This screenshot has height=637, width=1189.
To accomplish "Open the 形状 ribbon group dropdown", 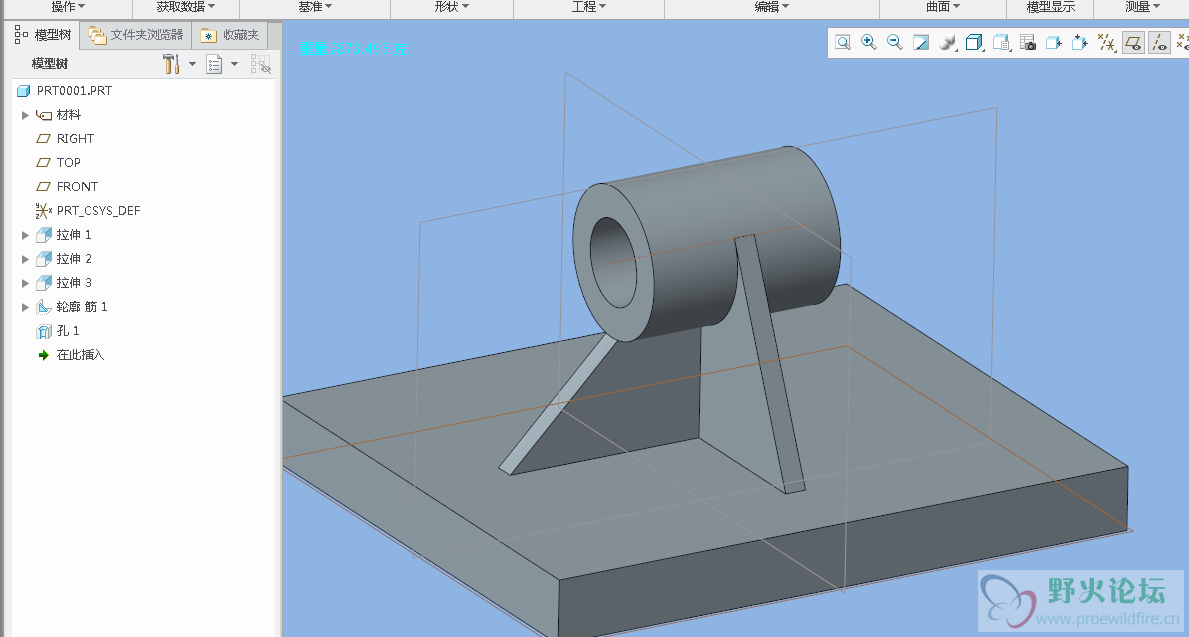I will [x=451, y=7].
